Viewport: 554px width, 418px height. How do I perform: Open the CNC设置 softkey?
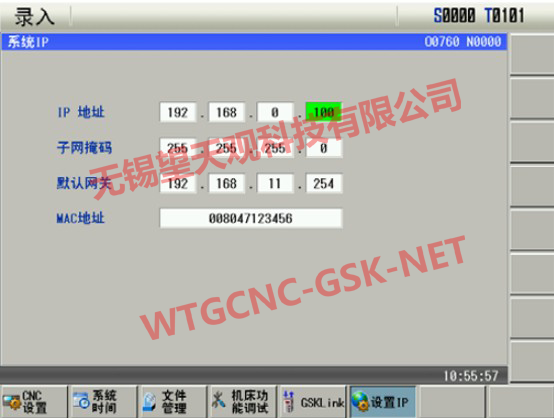[x=34, y=402]
